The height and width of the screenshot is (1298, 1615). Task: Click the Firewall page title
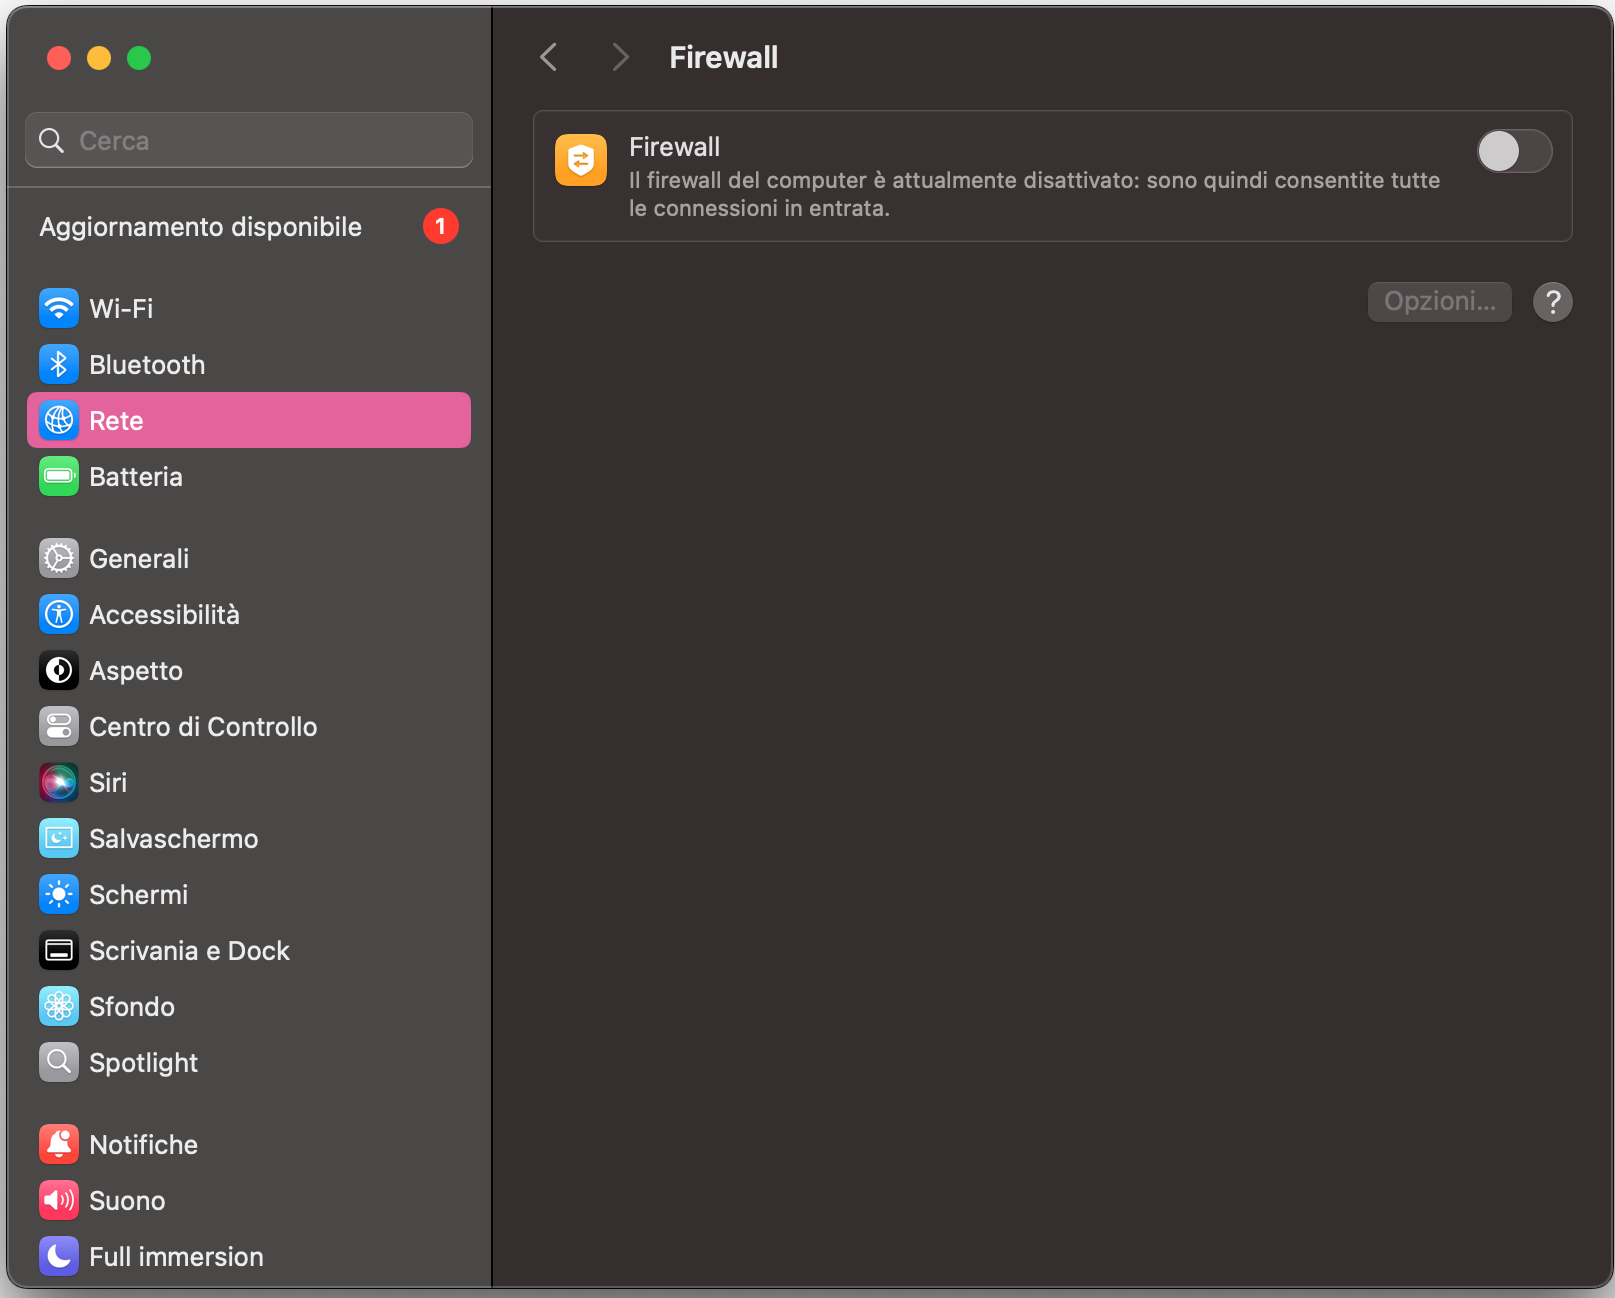(x=723, y=57)
